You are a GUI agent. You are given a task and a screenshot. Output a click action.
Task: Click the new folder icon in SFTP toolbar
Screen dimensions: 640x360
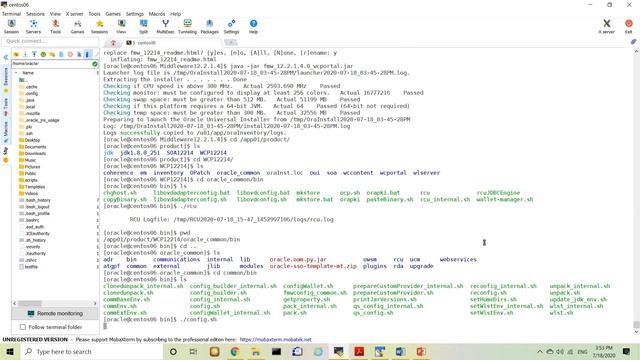pyautogui.click(x=52, y=54)
